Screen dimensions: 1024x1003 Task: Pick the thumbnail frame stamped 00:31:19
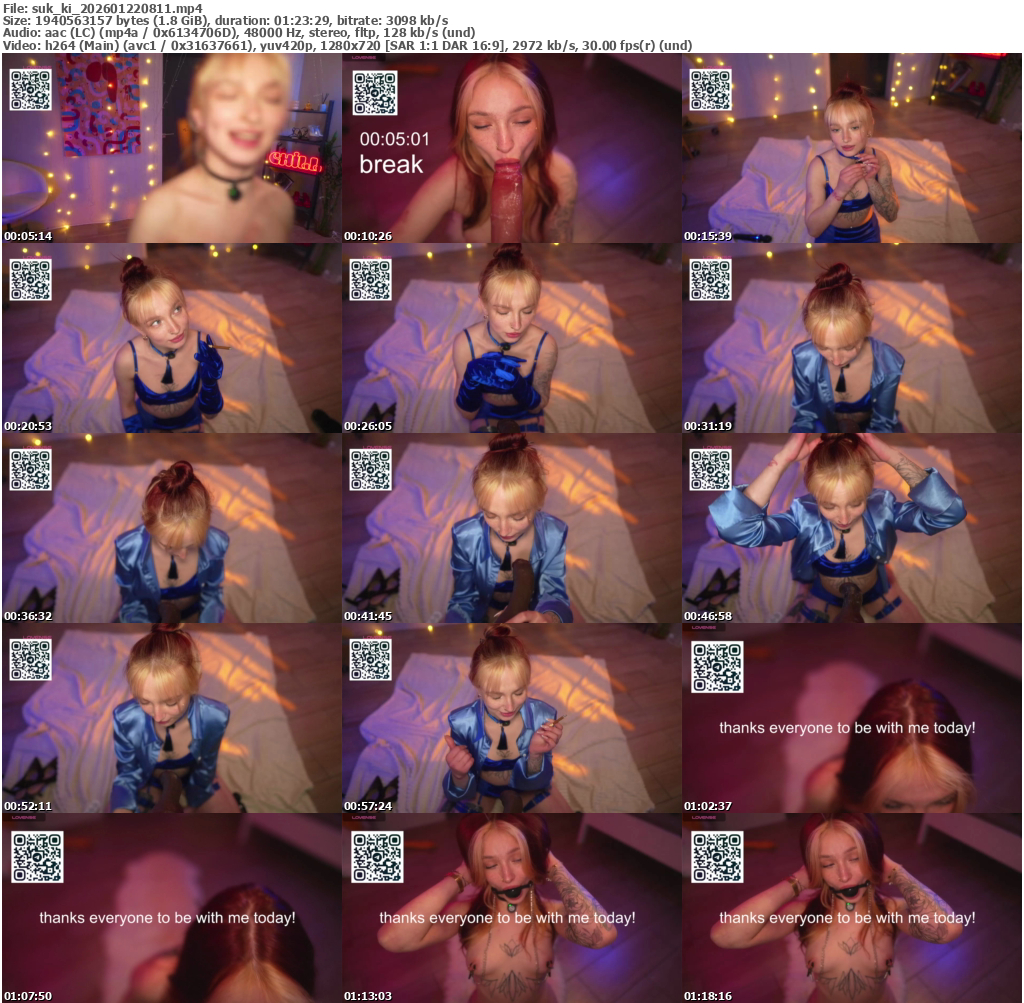(852, 338)
